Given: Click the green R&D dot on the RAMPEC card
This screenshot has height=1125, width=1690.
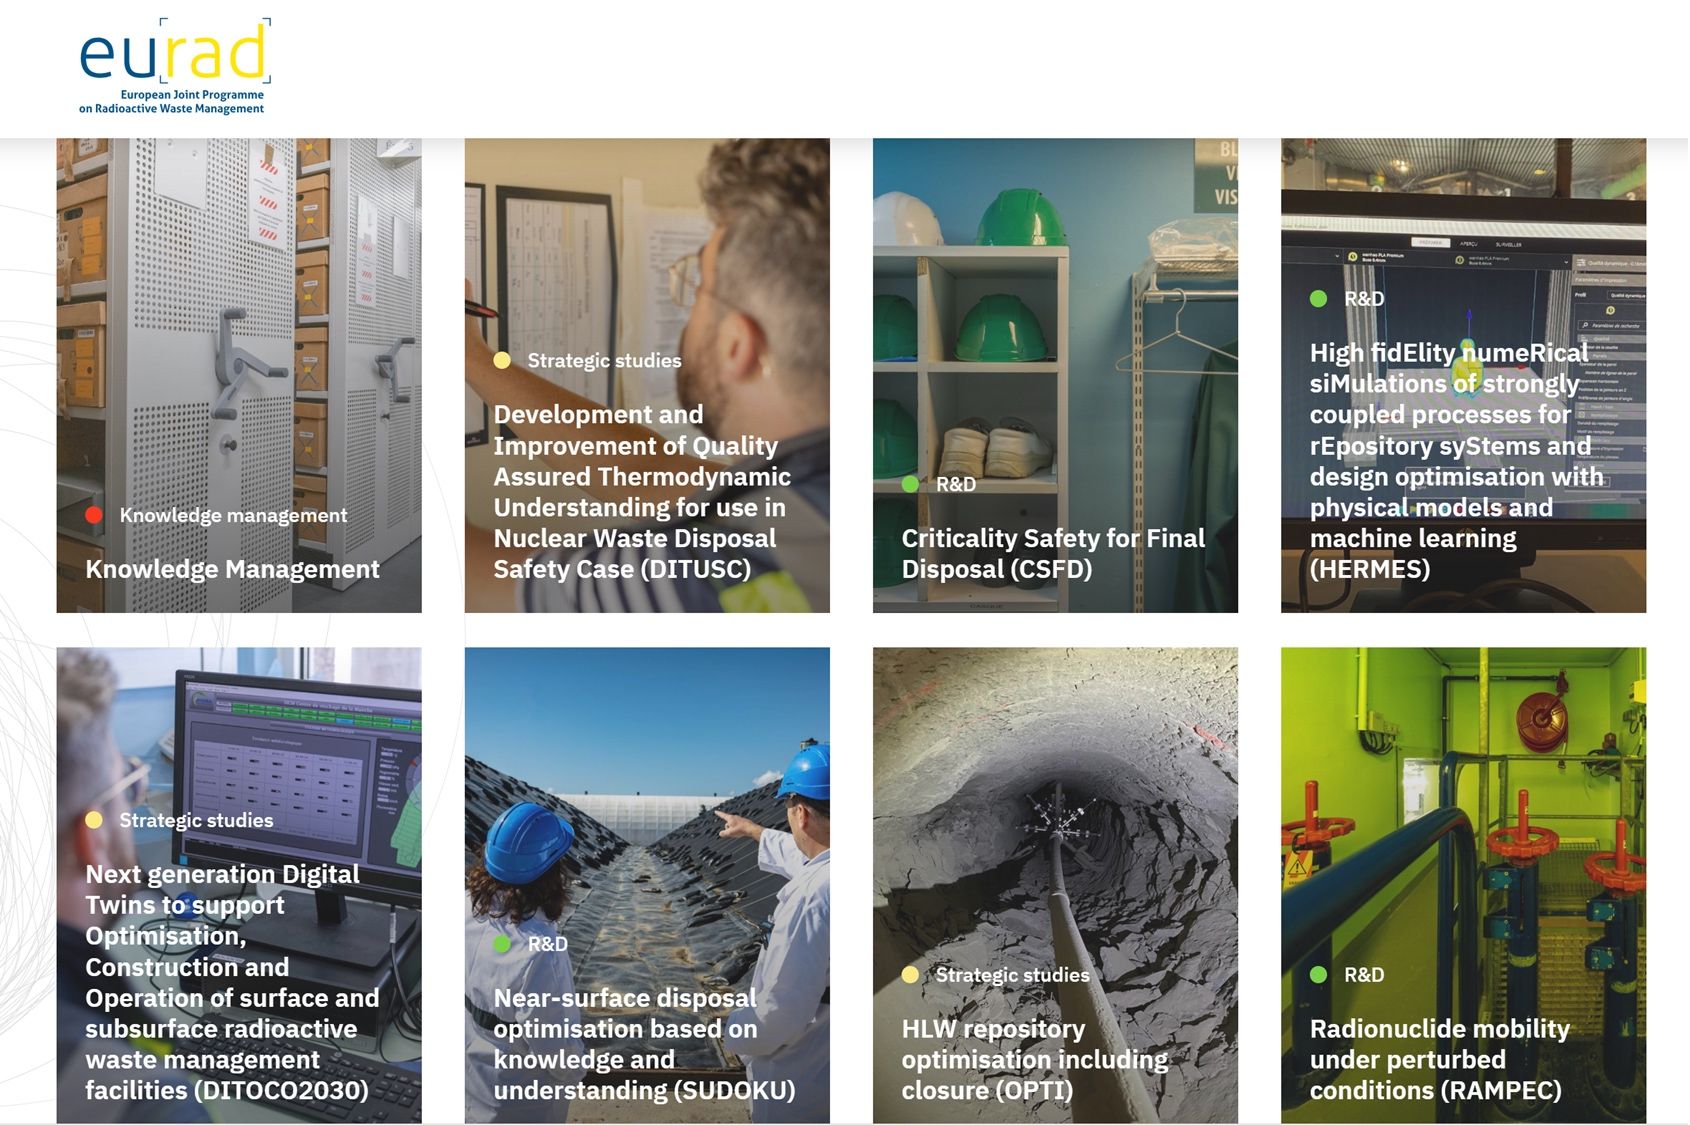Looking at the screenshot, I should point(1318,974).
